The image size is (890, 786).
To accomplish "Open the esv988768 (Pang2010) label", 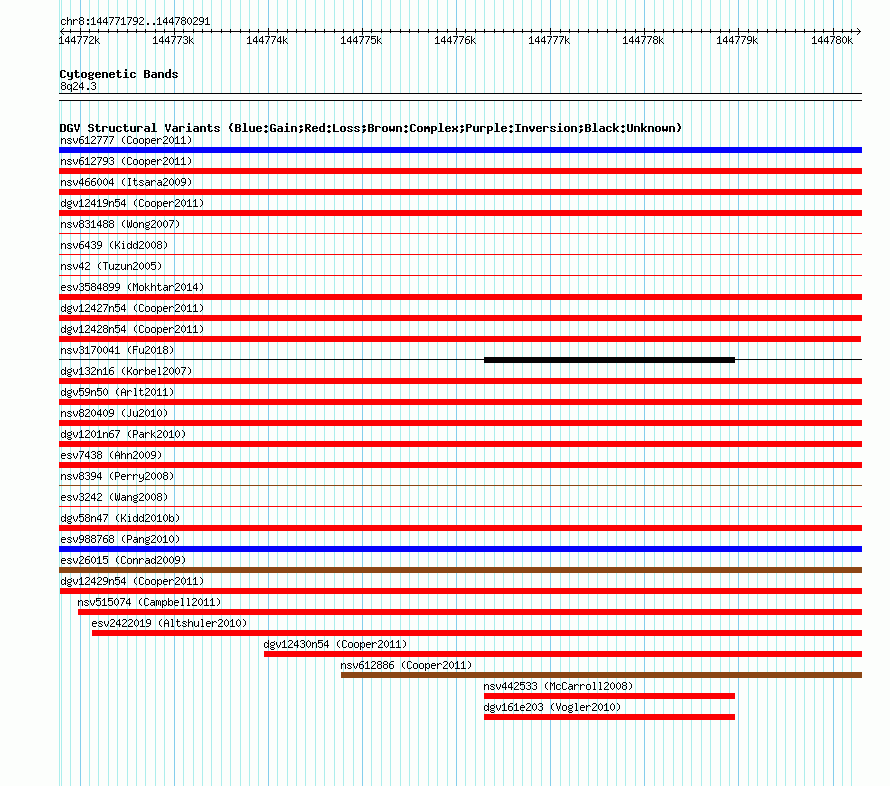I will pyautogui.click(x=120, y=539).
